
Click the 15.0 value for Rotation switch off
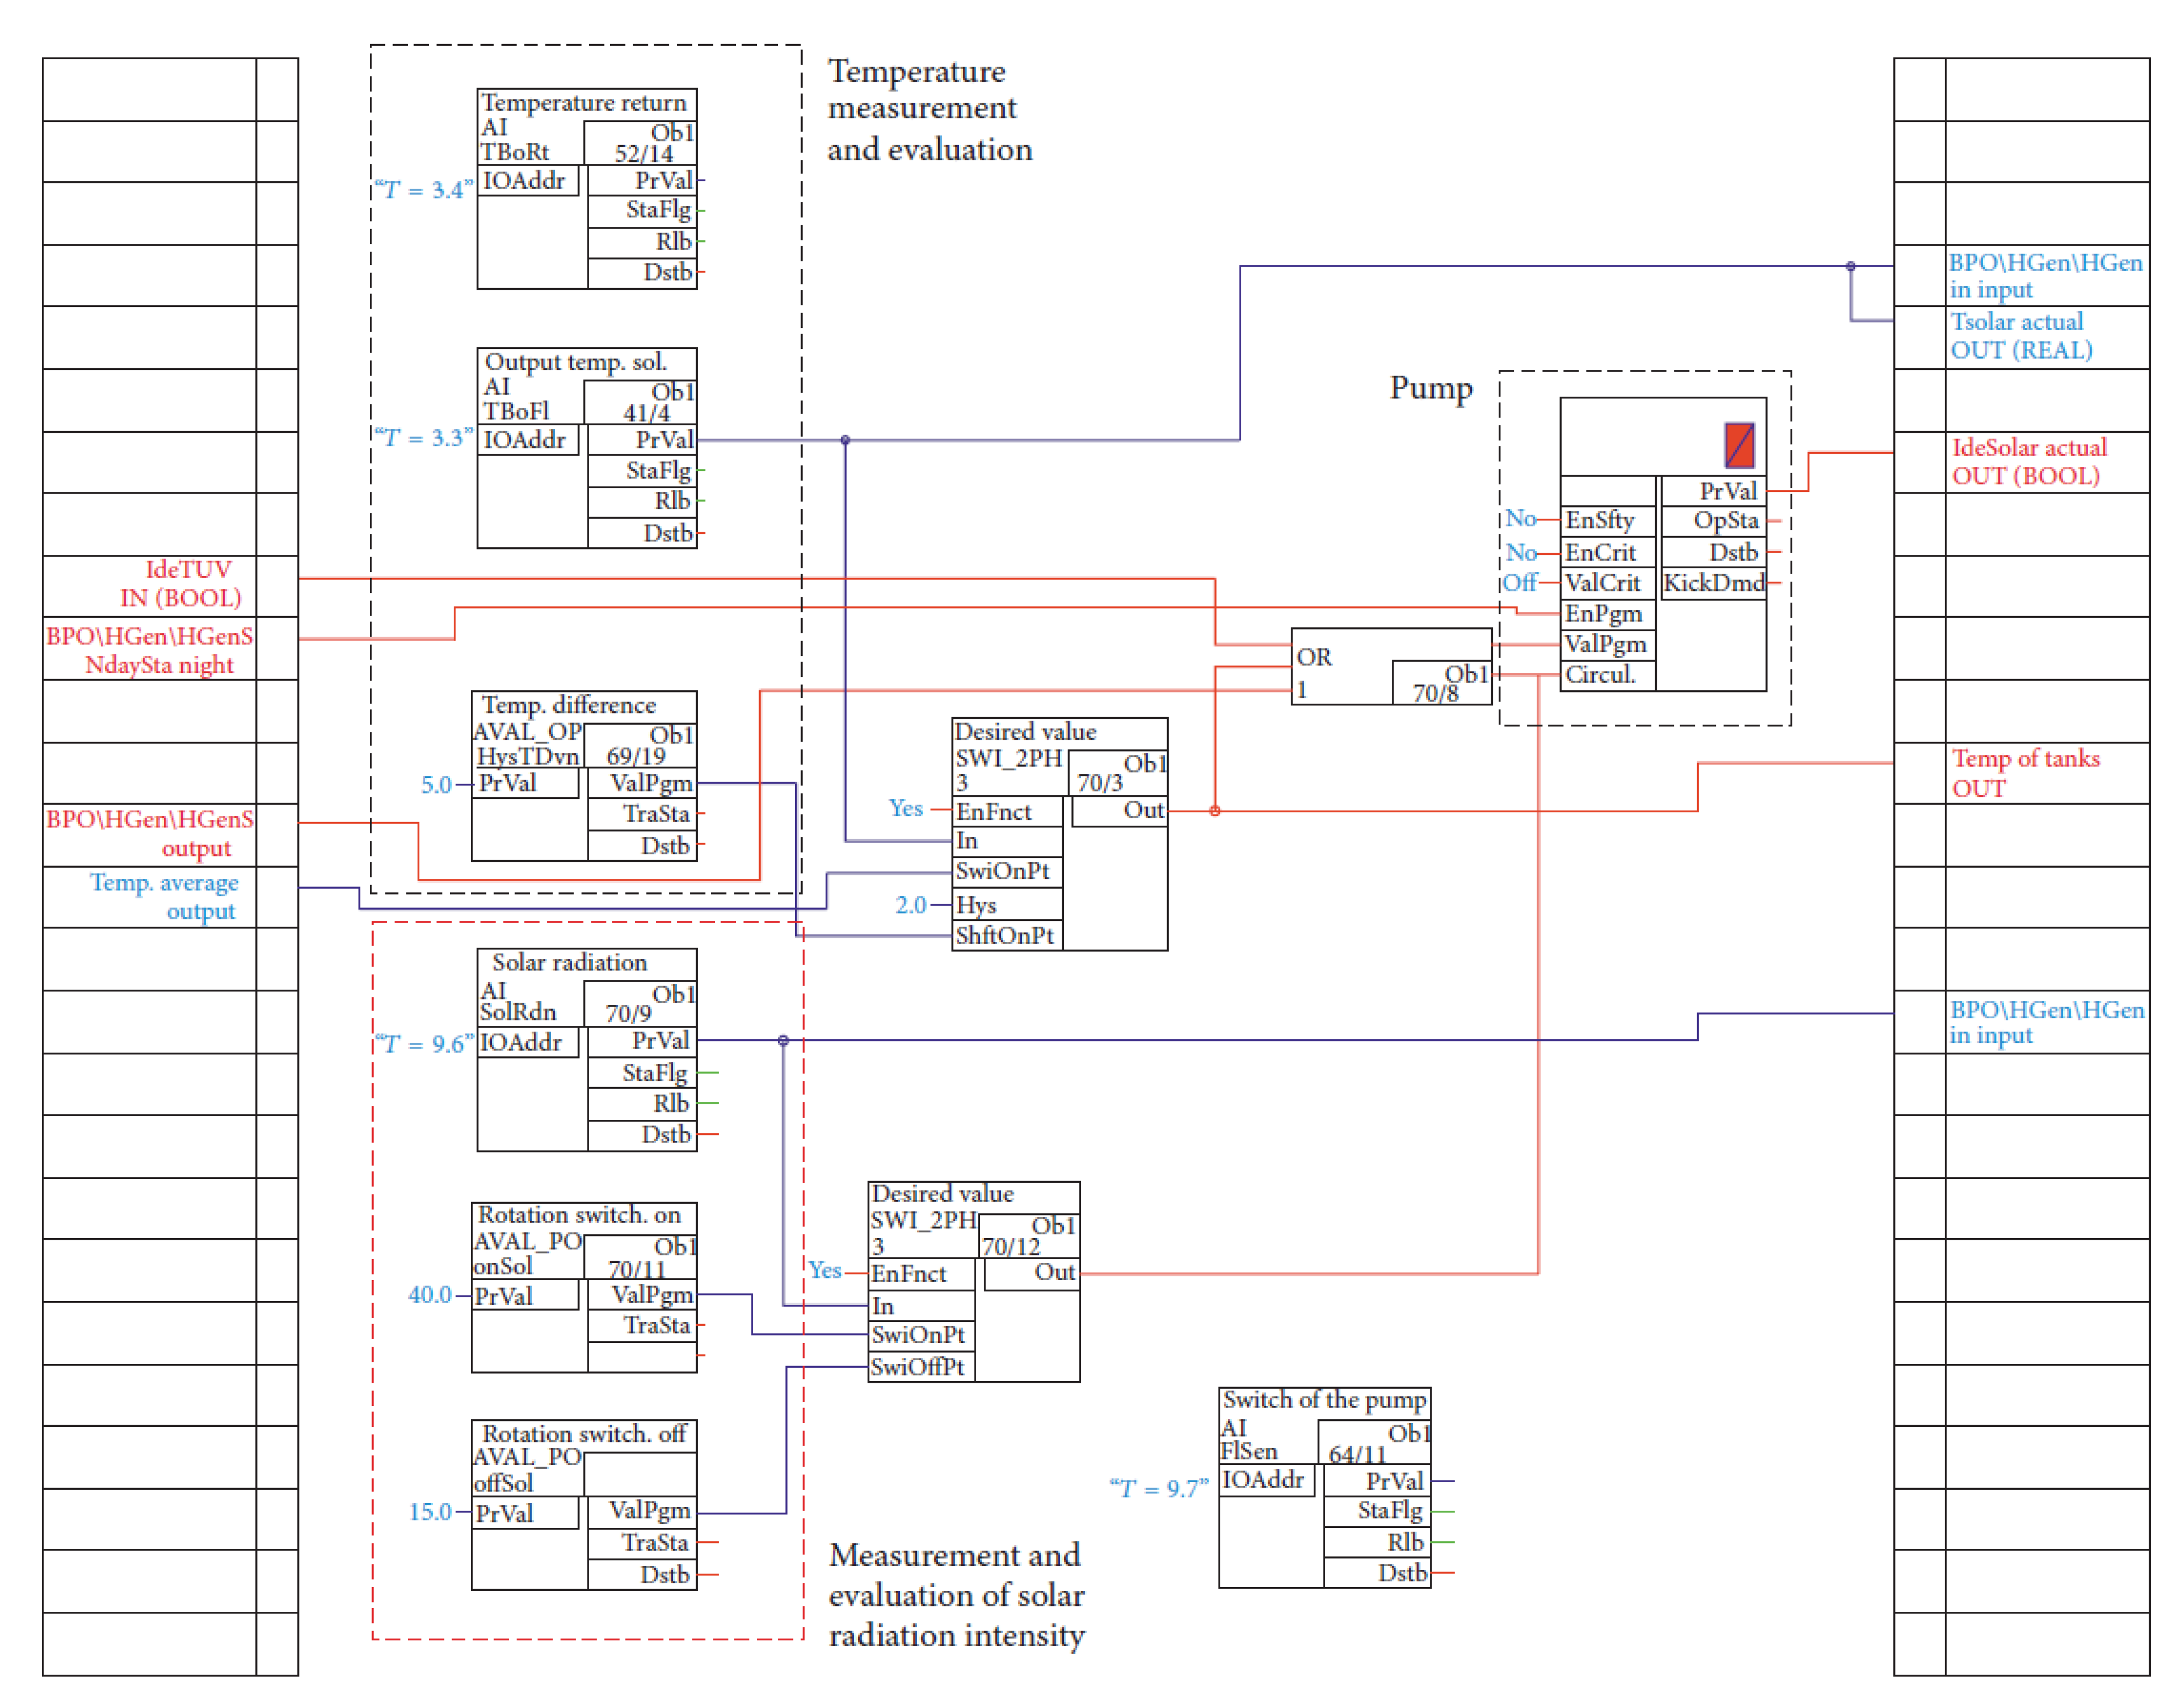(430, 1512)
